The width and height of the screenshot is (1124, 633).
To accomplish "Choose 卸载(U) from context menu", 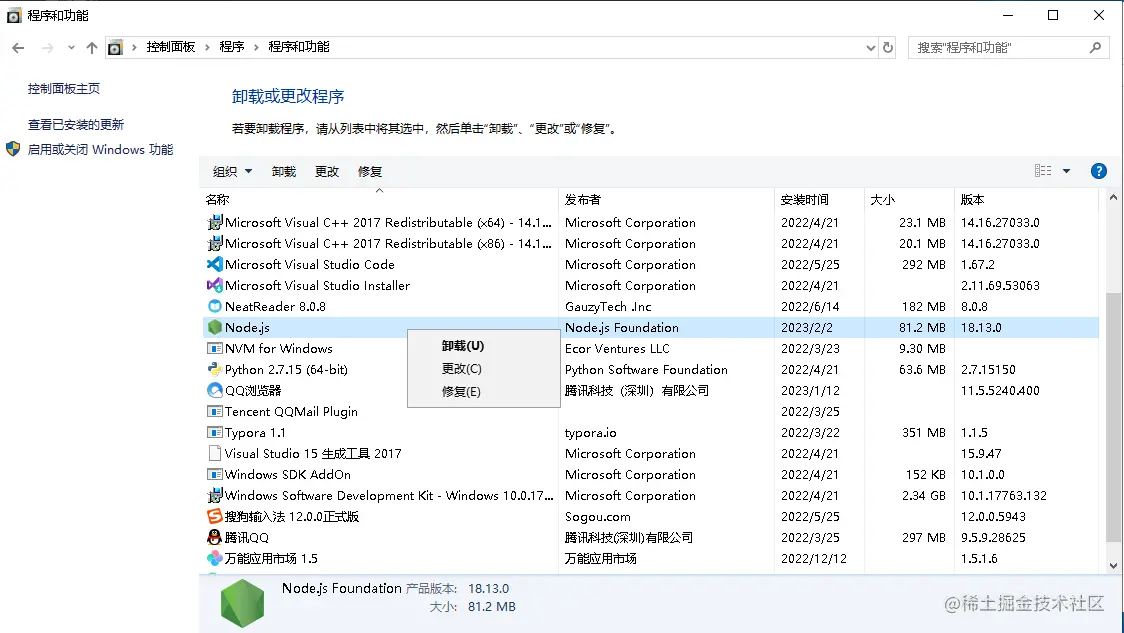I will coord(484,346).
